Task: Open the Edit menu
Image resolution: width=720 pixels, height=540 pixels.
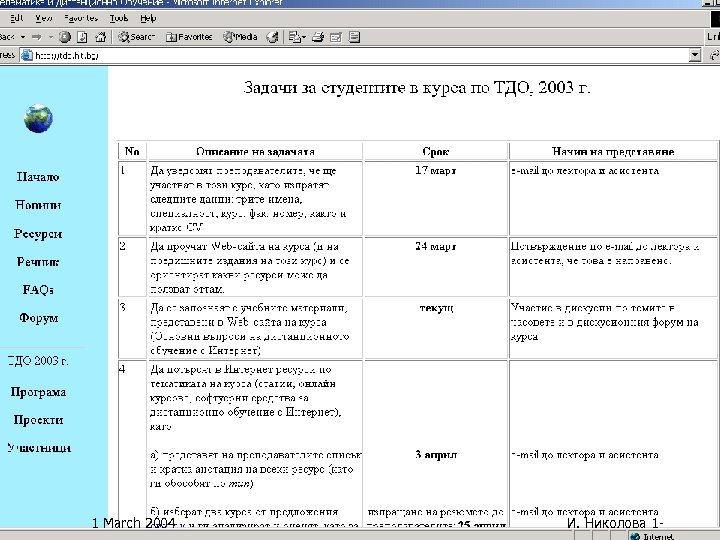Action: click(x=17, y=18)
